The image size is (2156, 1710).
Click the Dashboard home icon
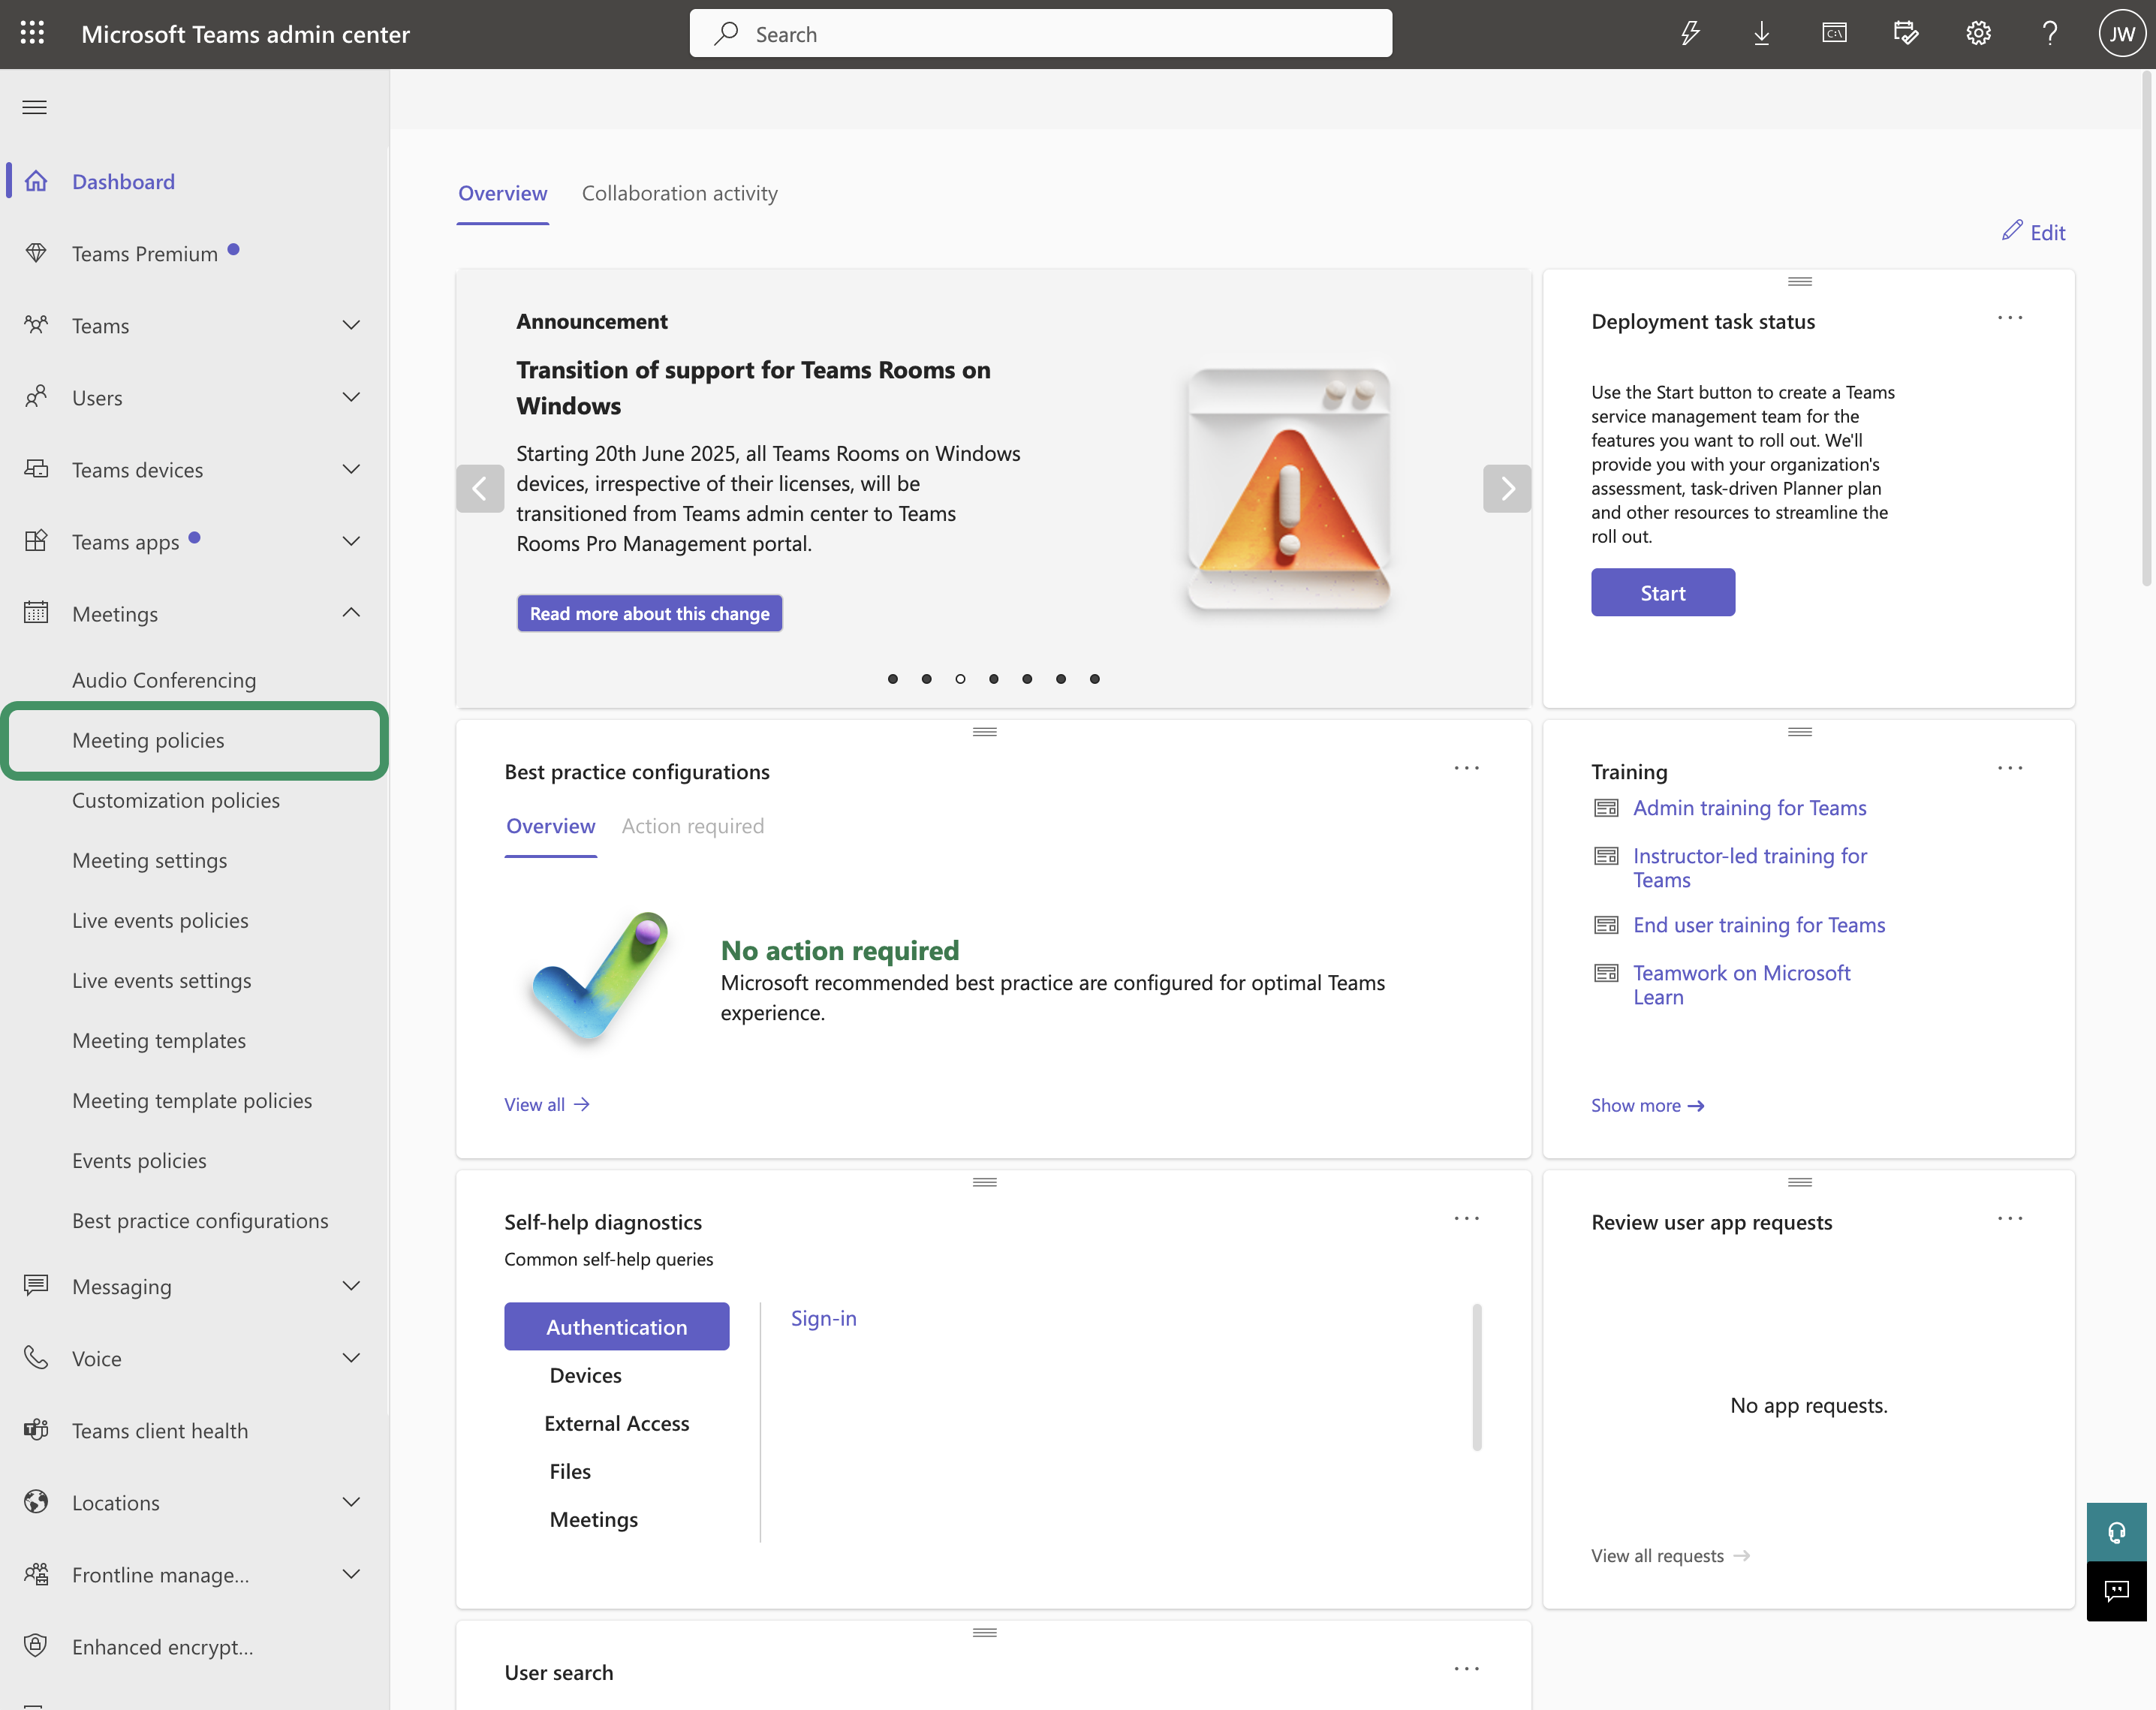pyautogui.click(x=36, y=181)
